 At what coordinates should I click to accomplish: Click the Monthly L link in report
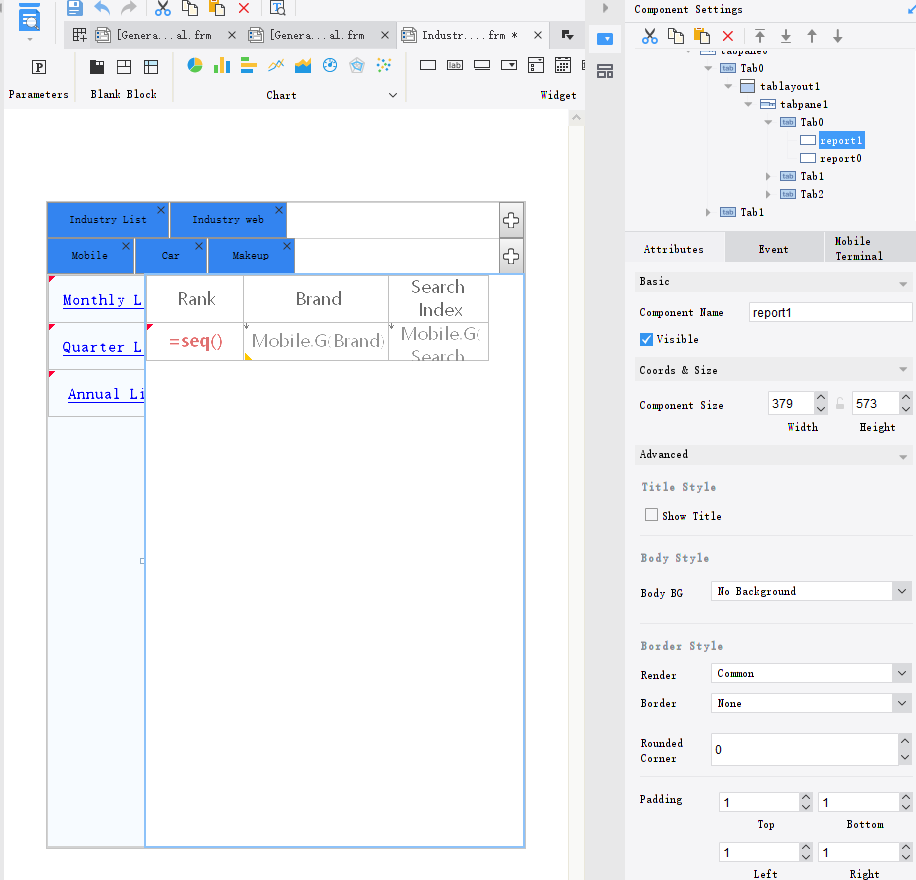point(102,300)
